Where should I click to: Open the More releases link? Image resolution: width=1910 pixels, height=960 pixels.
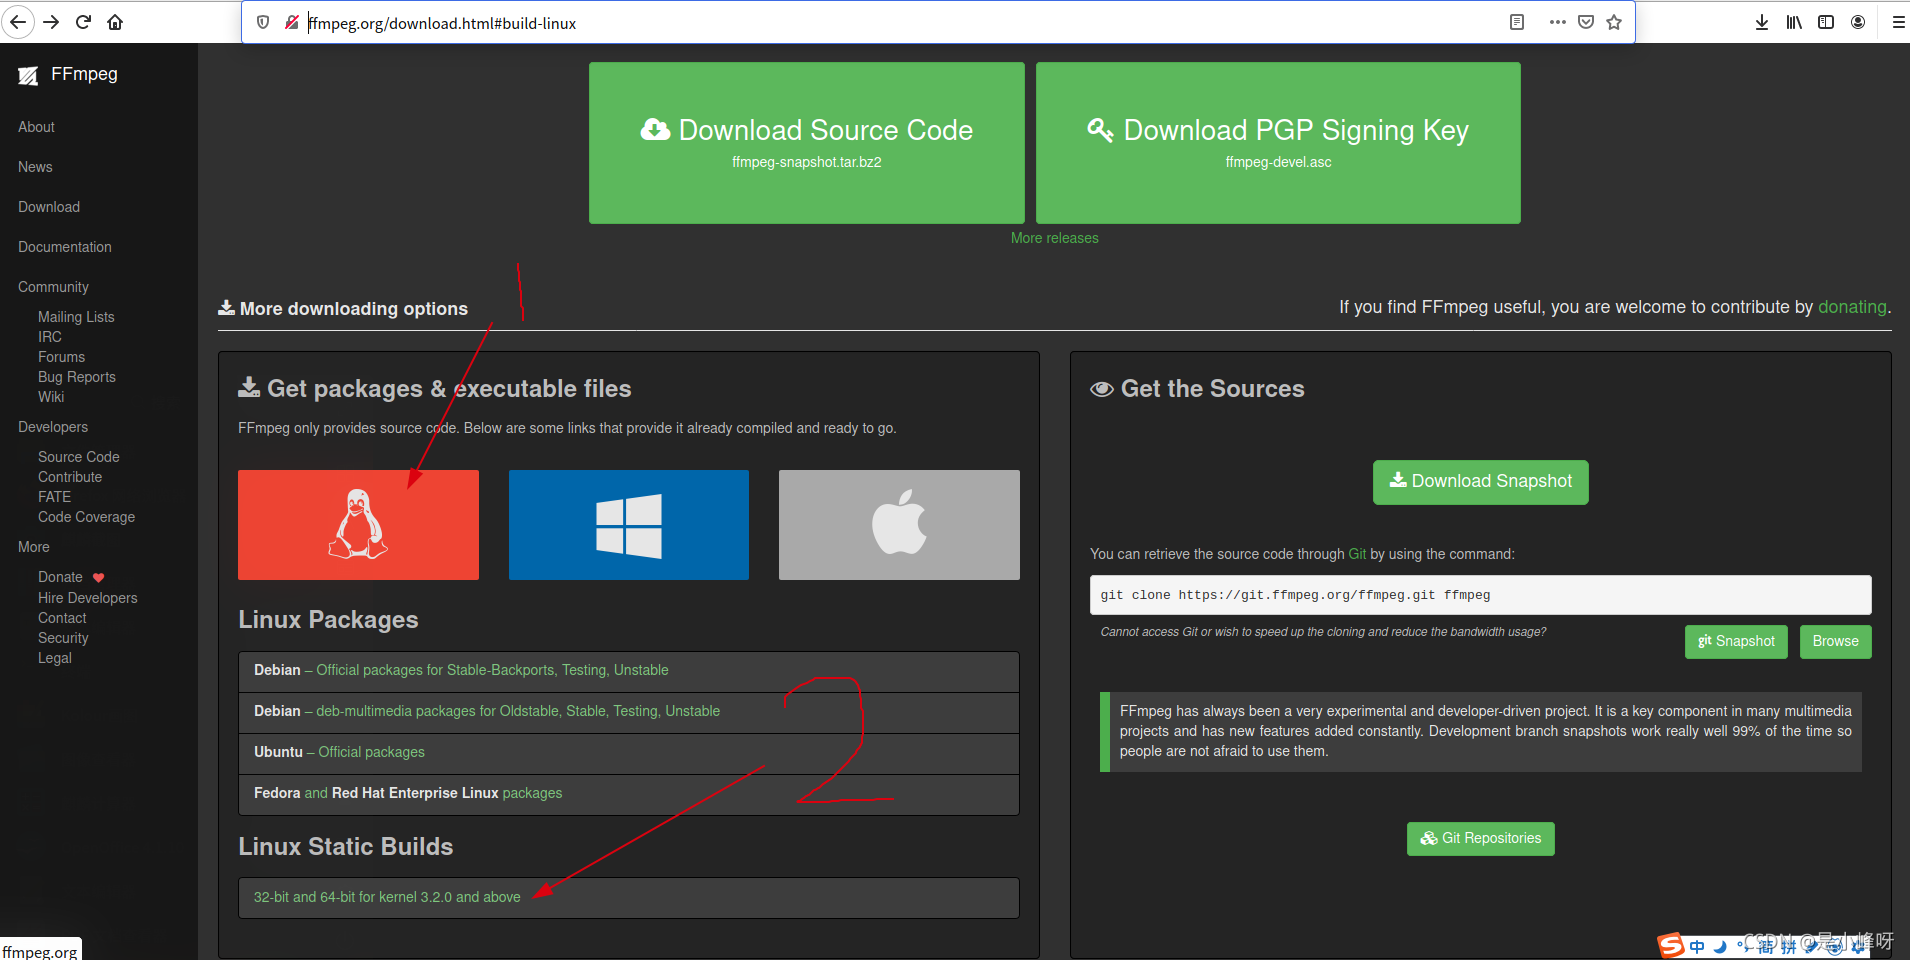(1054, 238)
